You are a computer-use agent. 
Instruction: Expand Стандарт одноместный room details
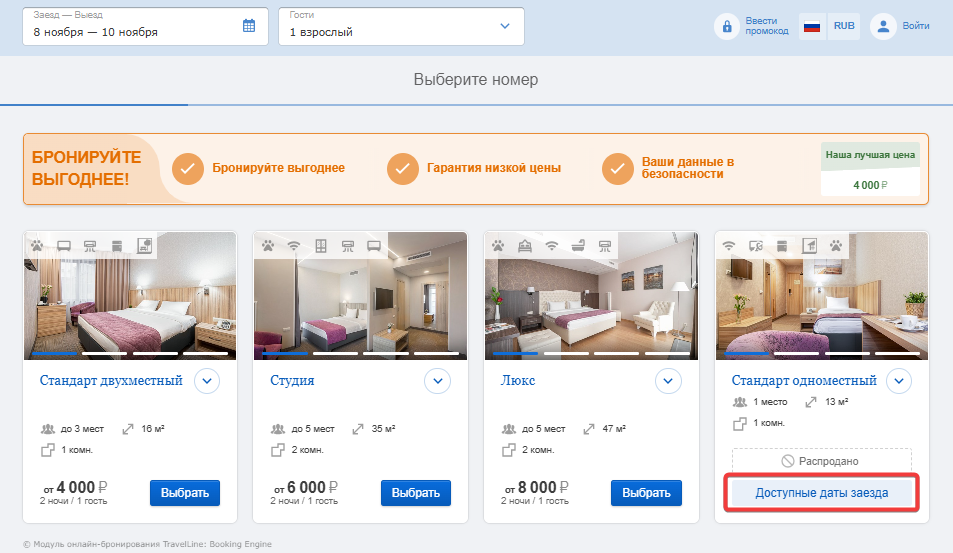coord(899,381)
